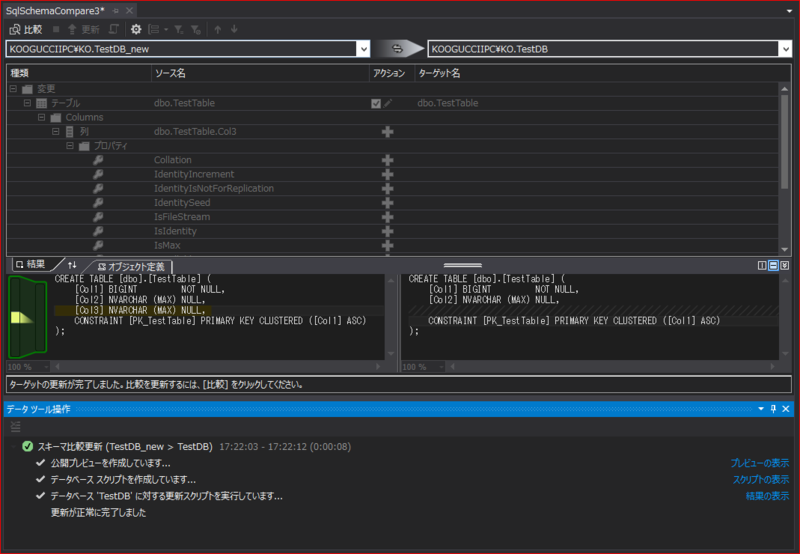800x554 pixels.
Task: Go to next difference with down arrow
Action: pos(234,30)
